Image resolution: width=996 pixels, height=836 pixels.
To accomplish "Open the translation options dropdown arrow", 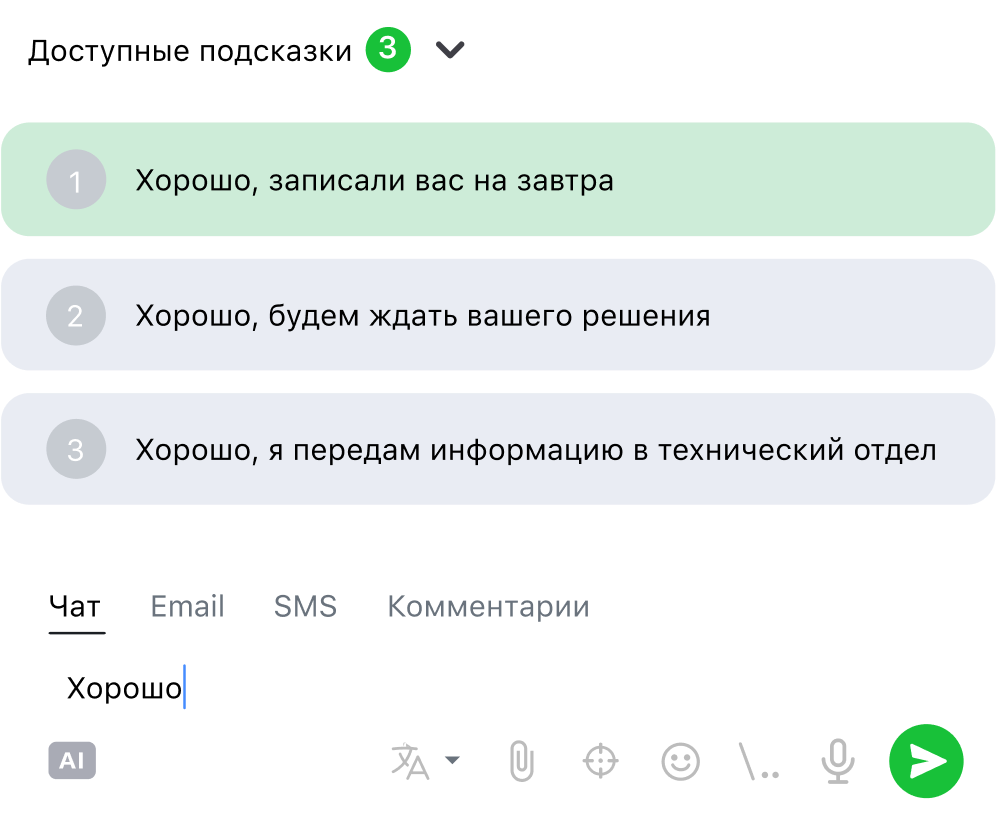I will pyautogui.click(x=453, y=761).
